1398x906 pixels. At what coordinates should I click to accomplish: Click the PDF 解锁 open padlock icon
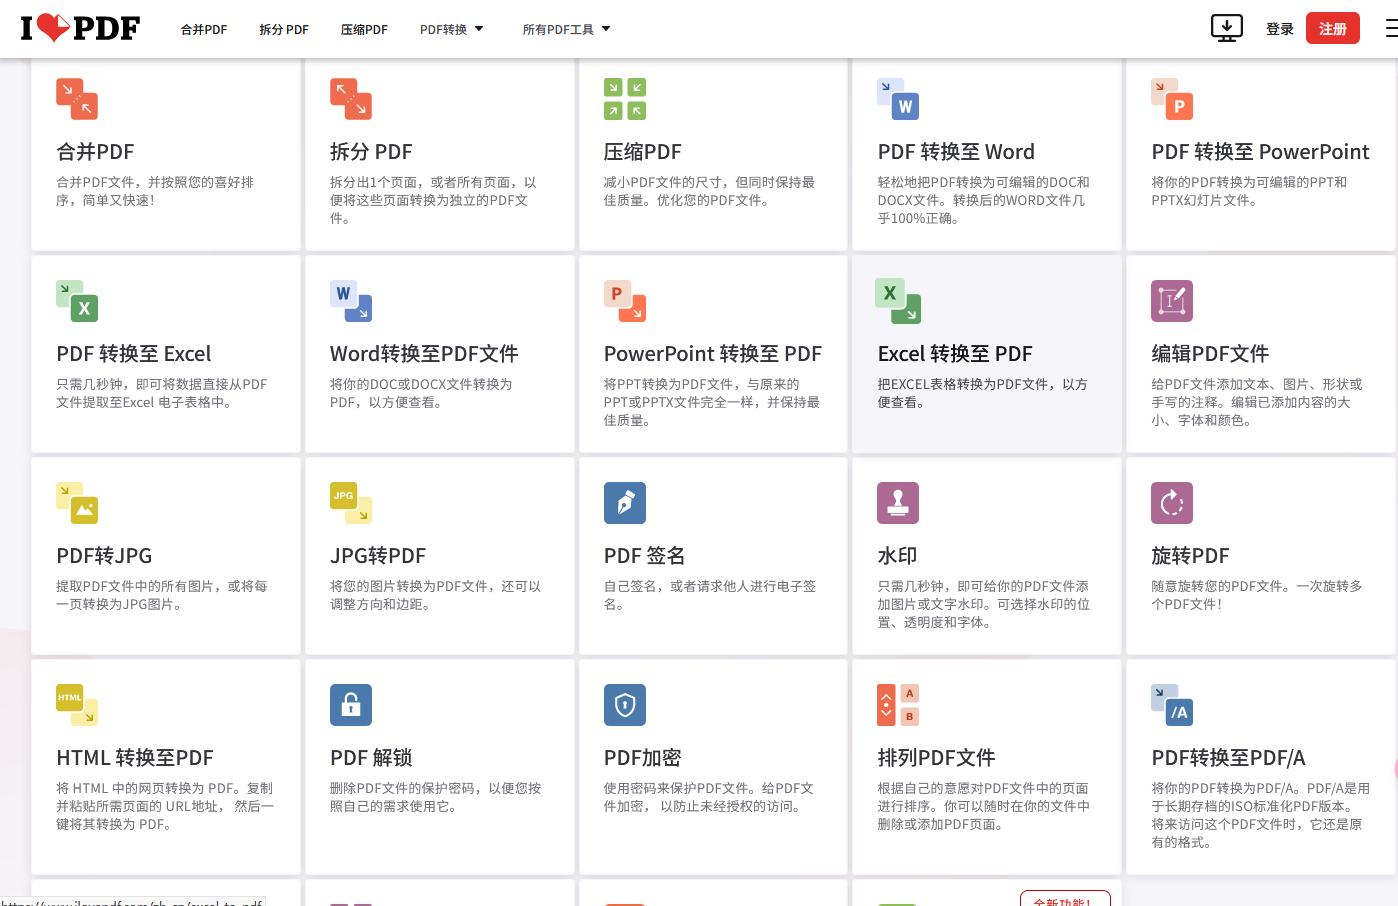point(351,705)
